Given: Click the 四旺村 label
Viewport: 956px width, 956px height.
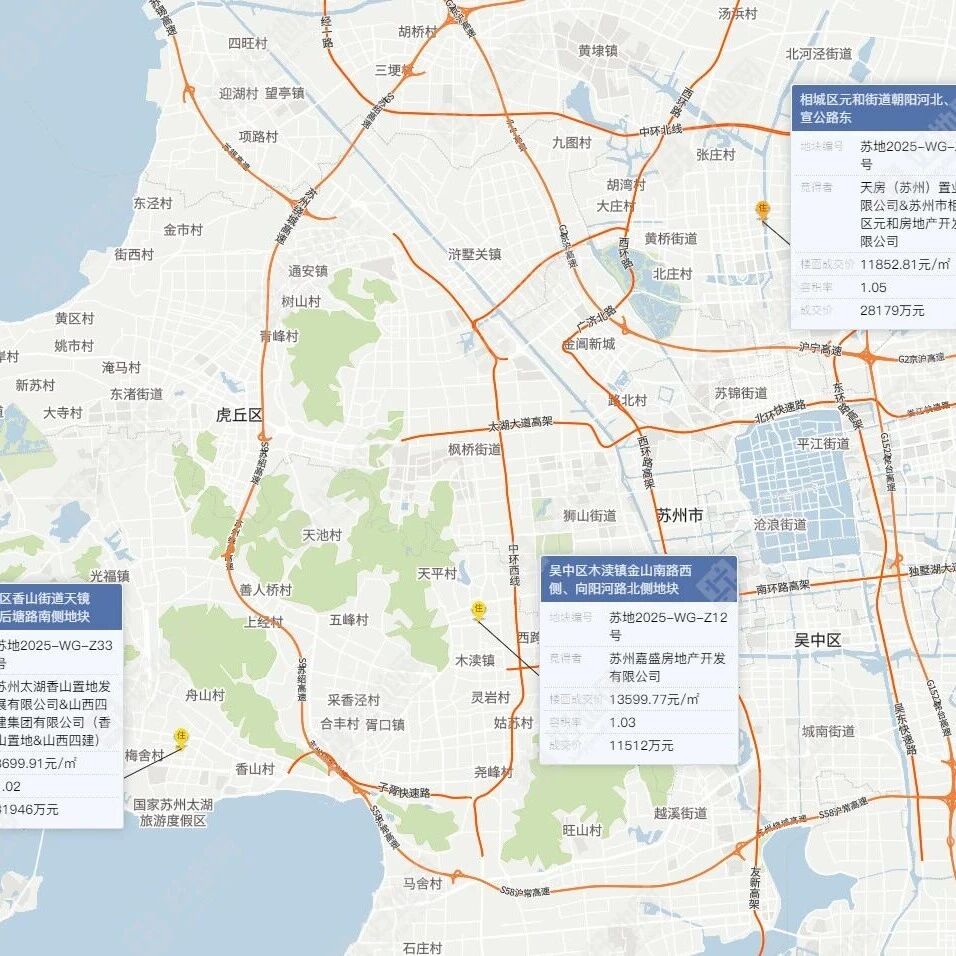Looking at the screenshot, I should (x=248, y=43).
